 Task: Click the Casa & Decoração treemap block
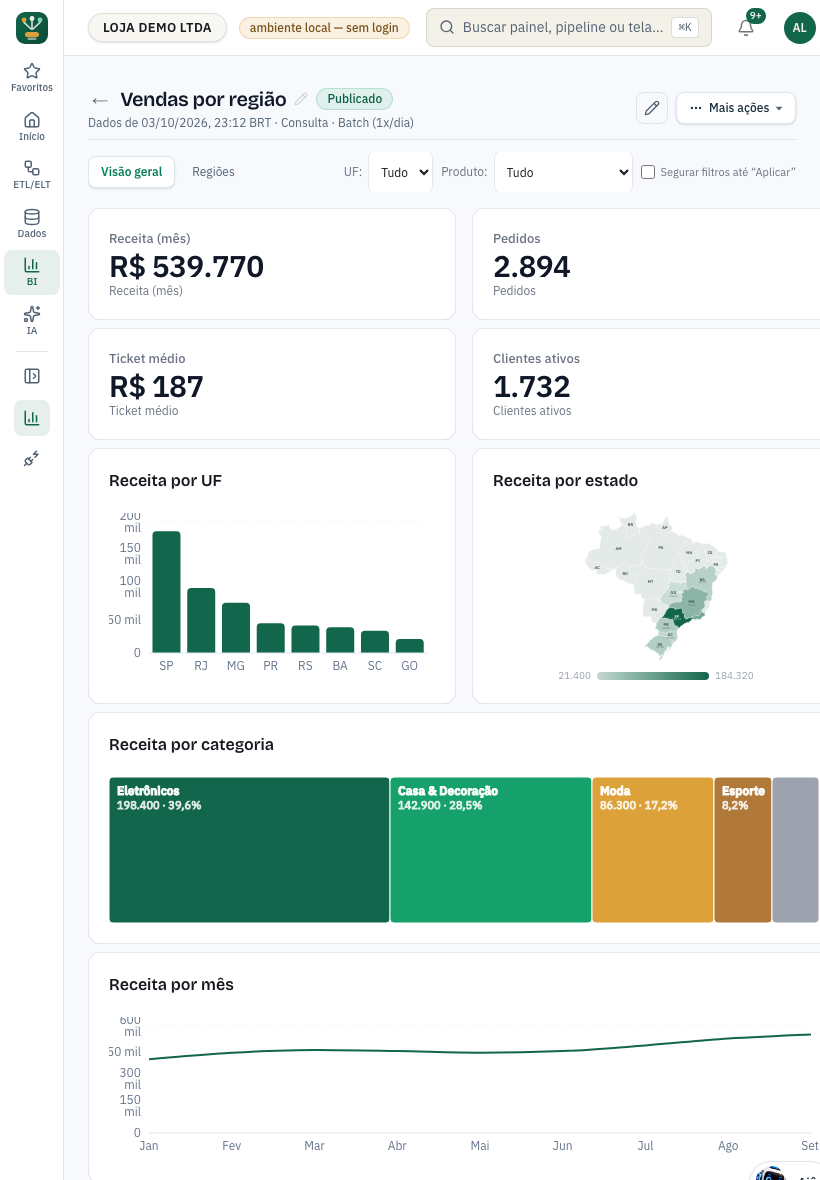click(x=490, y=850)
